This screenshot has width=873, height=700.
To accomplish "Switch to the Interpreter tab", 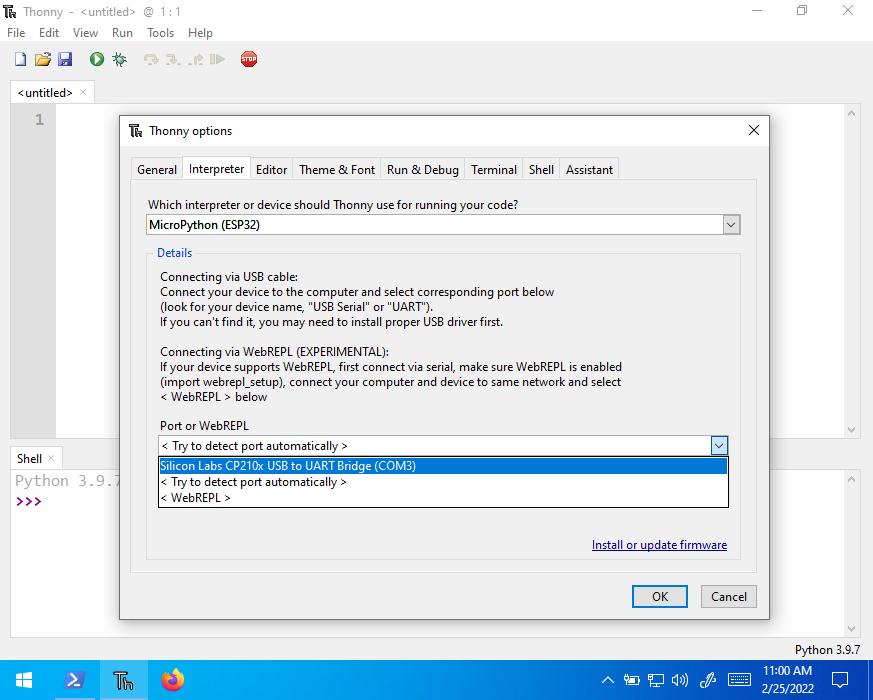I will 217,169.
